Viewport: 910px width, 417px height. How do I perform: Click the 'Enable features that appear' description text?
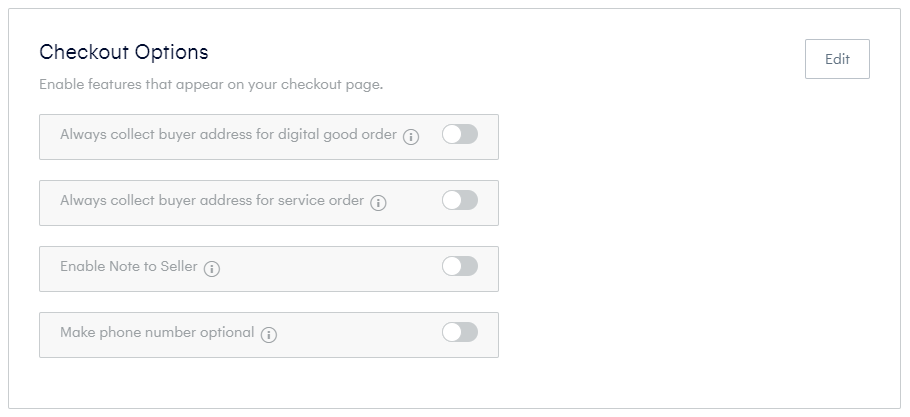(x=211, y=85)
